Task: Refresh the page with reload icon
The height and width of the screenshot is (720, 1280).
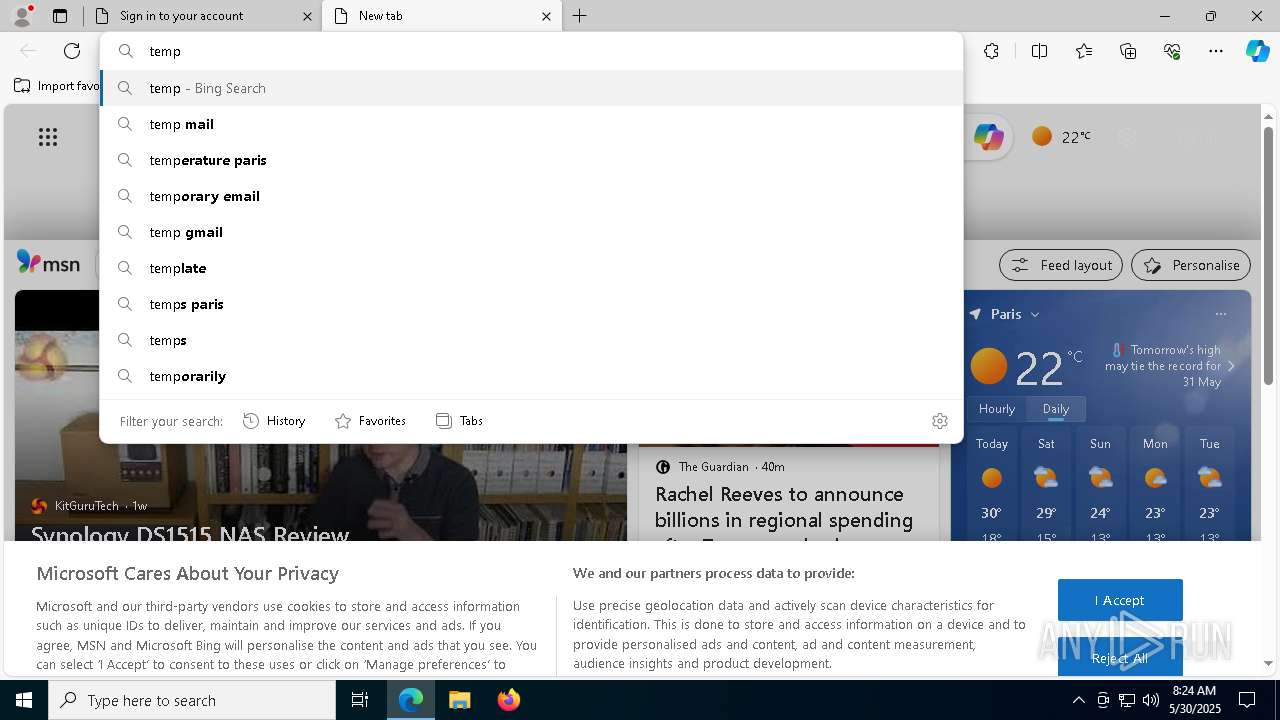Action: pyautogui.click(x=72, y=51)
